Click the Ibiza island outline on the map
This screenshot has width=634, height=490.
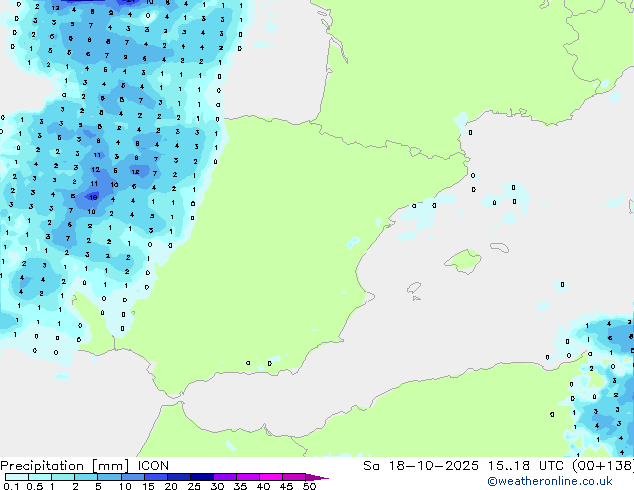tap(414, 288)
